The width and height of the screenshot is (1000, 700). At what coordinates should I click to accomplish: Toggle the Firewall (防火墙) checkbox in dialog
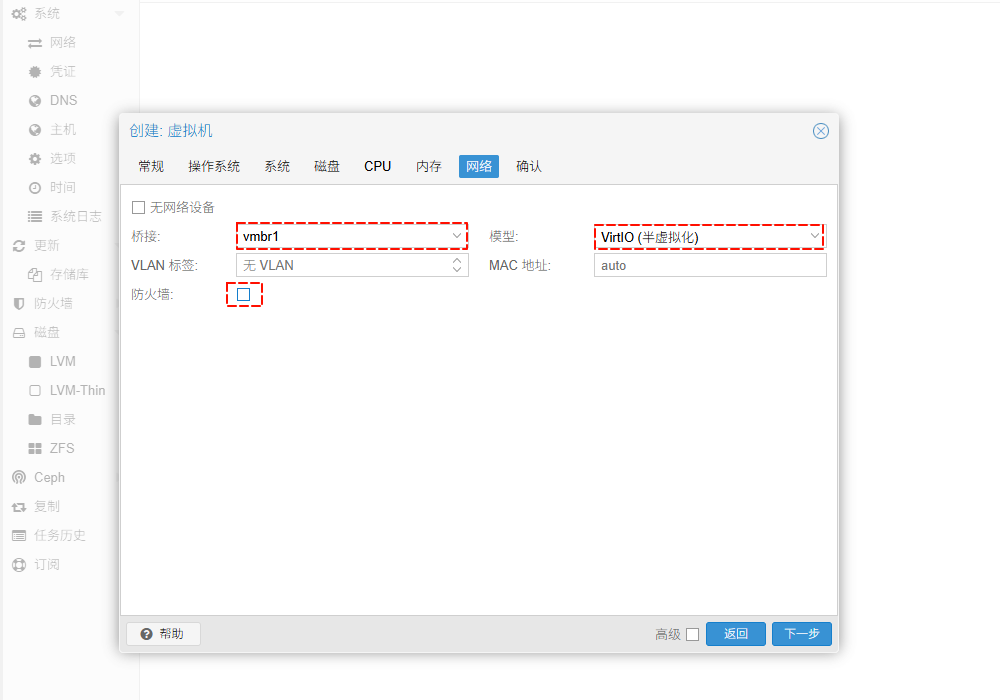[243, 294]
